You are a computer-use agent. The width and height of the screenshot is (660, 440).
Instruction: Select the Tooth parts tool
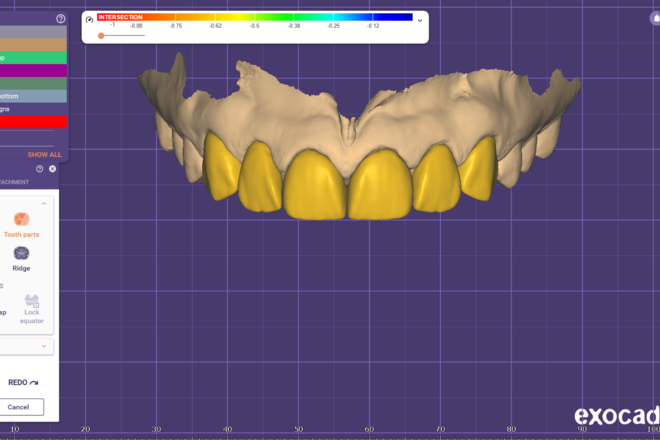tap(21, 225)
